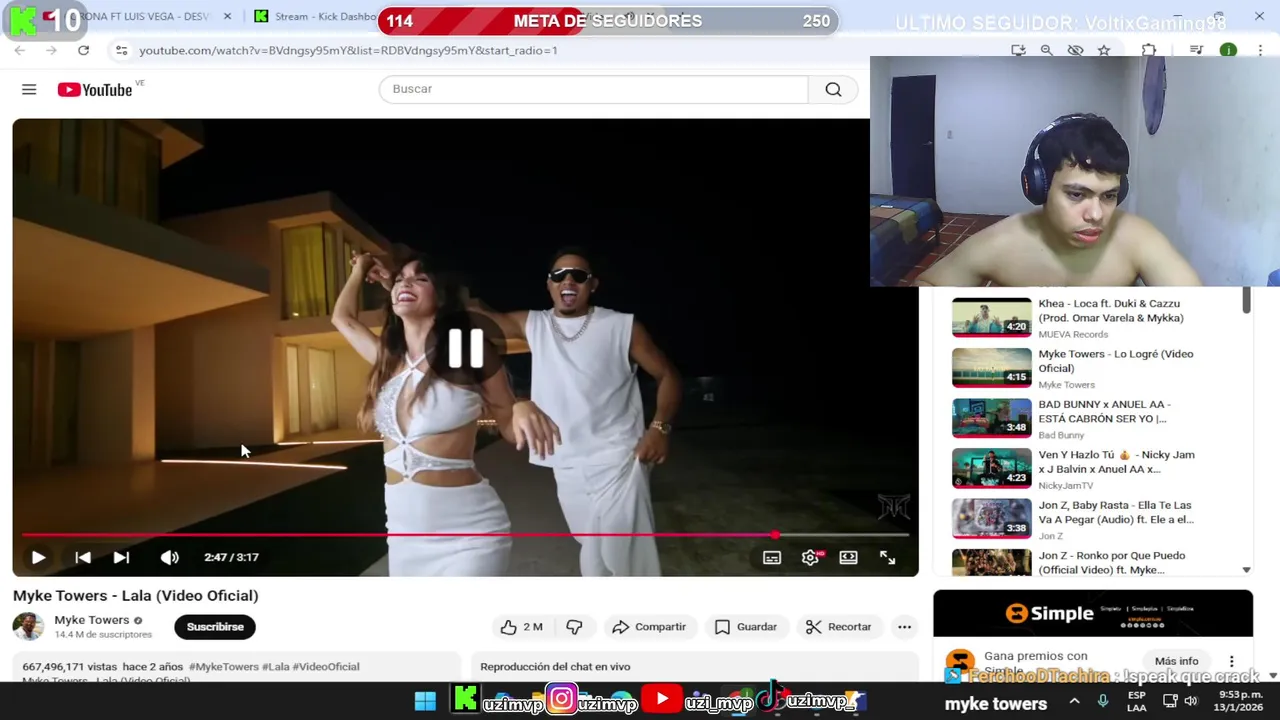Show hidden system tray icons chevron

coord(1074,701)
